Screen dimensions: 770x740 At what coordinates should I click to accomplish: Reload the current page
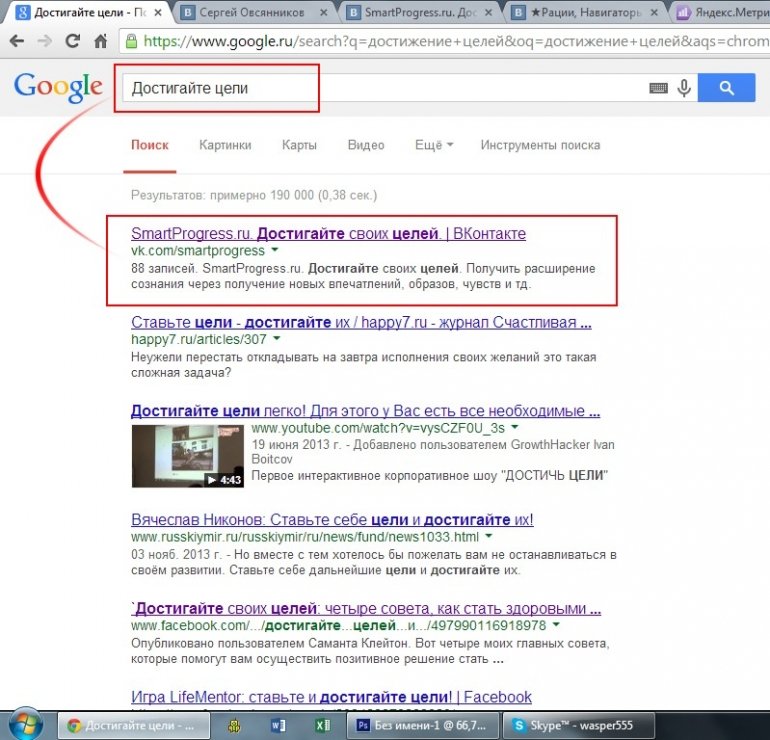coord(72,42)
